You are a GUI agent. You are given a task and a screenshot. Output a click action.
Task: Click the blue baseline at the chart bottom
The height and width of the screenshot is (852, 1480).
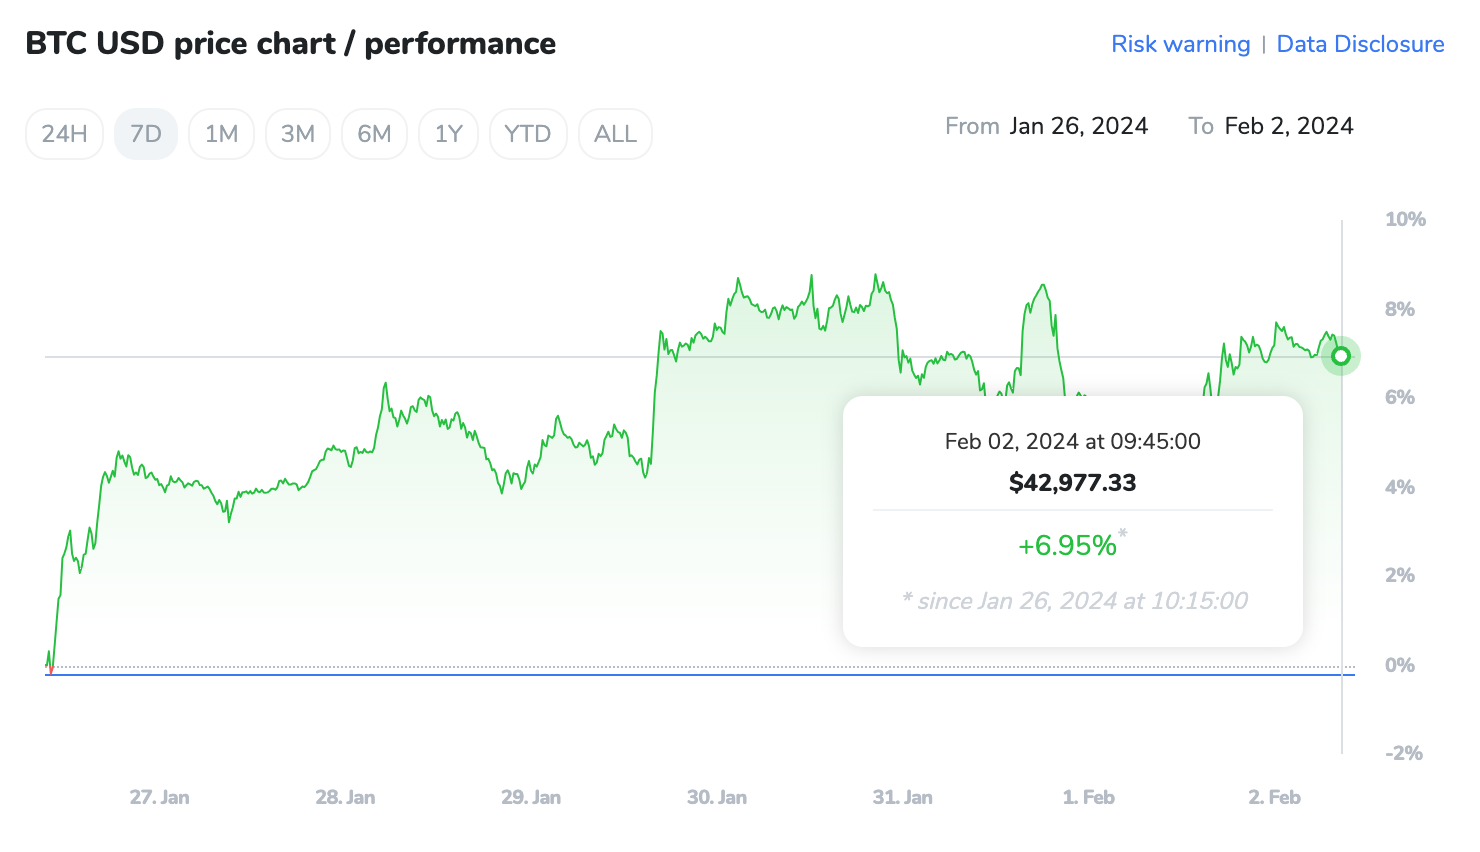[700, 676]
